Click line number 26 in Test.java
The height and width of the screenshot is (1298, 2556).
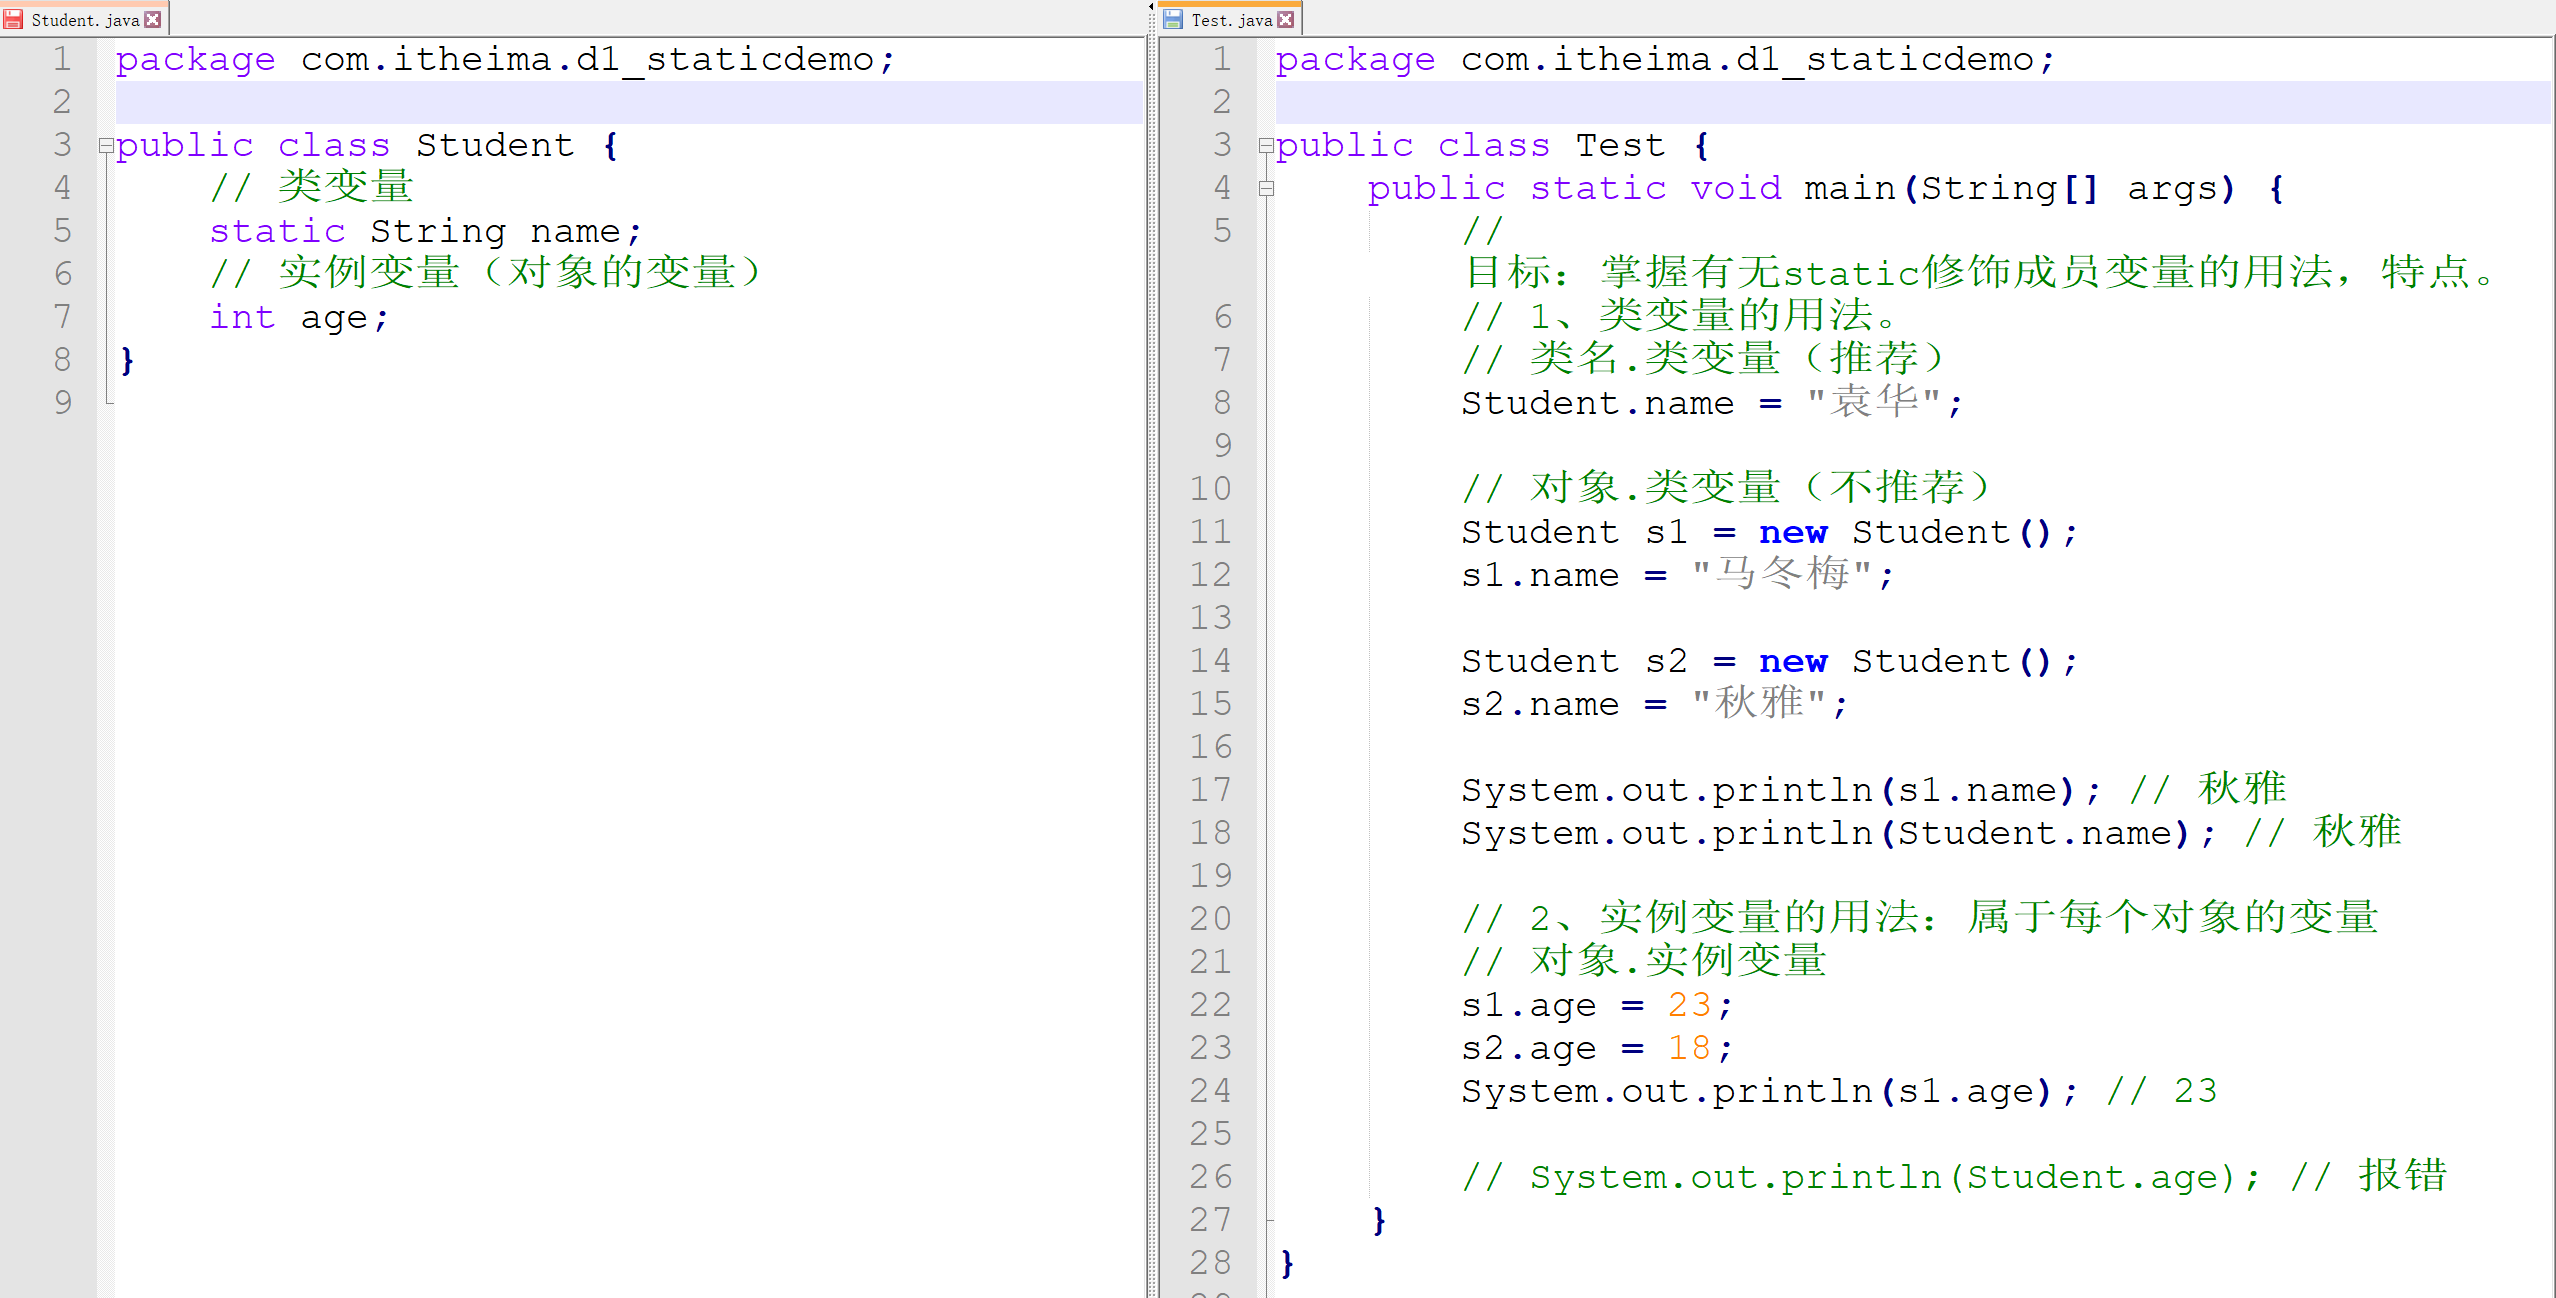click(1209, 1176)
